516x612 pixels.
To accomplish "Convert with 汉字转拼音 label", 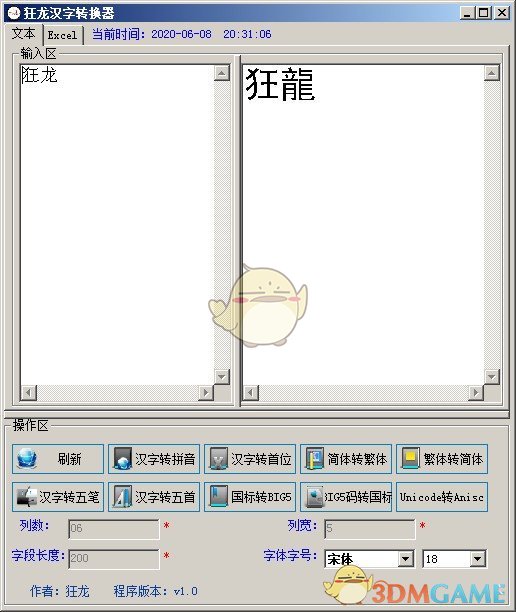I will [x=165, y=459].
